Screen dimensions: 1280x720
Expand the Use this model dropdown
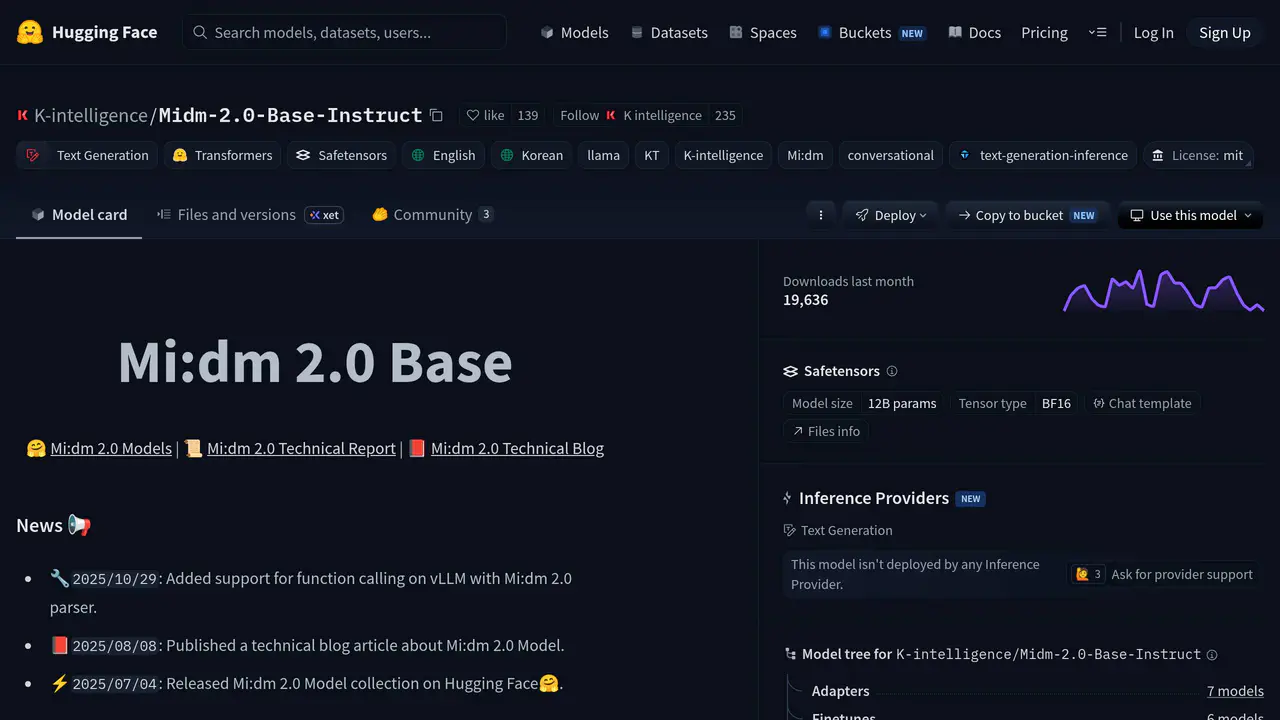click(x=1190, y=215)
